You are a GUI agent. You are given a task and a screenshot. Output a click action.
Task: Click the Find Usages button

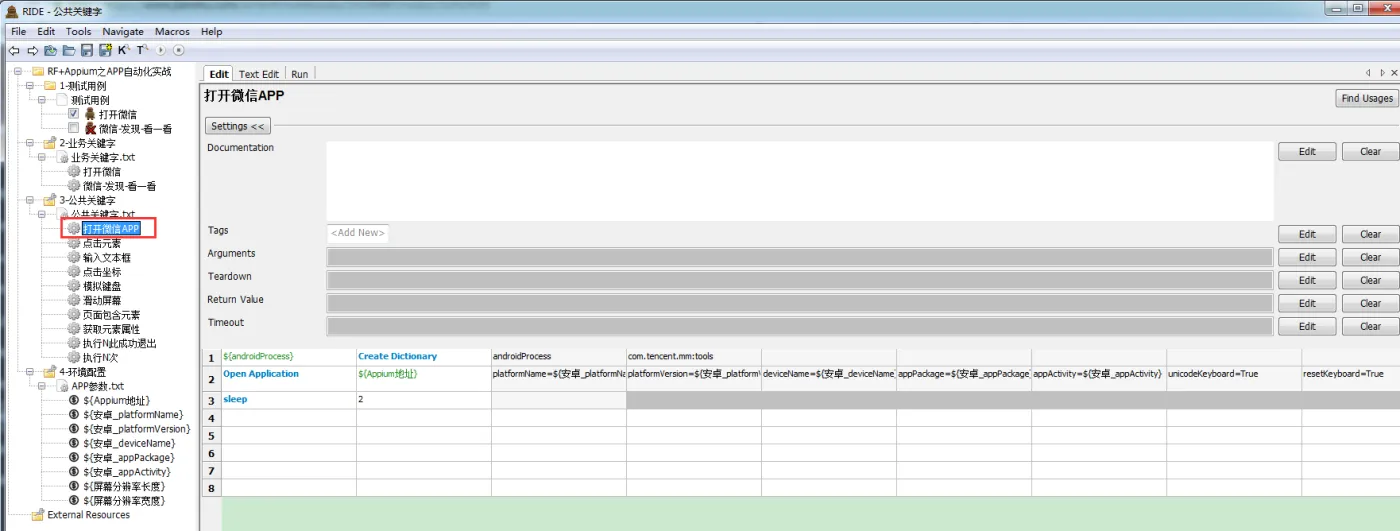click(1367, 98)
